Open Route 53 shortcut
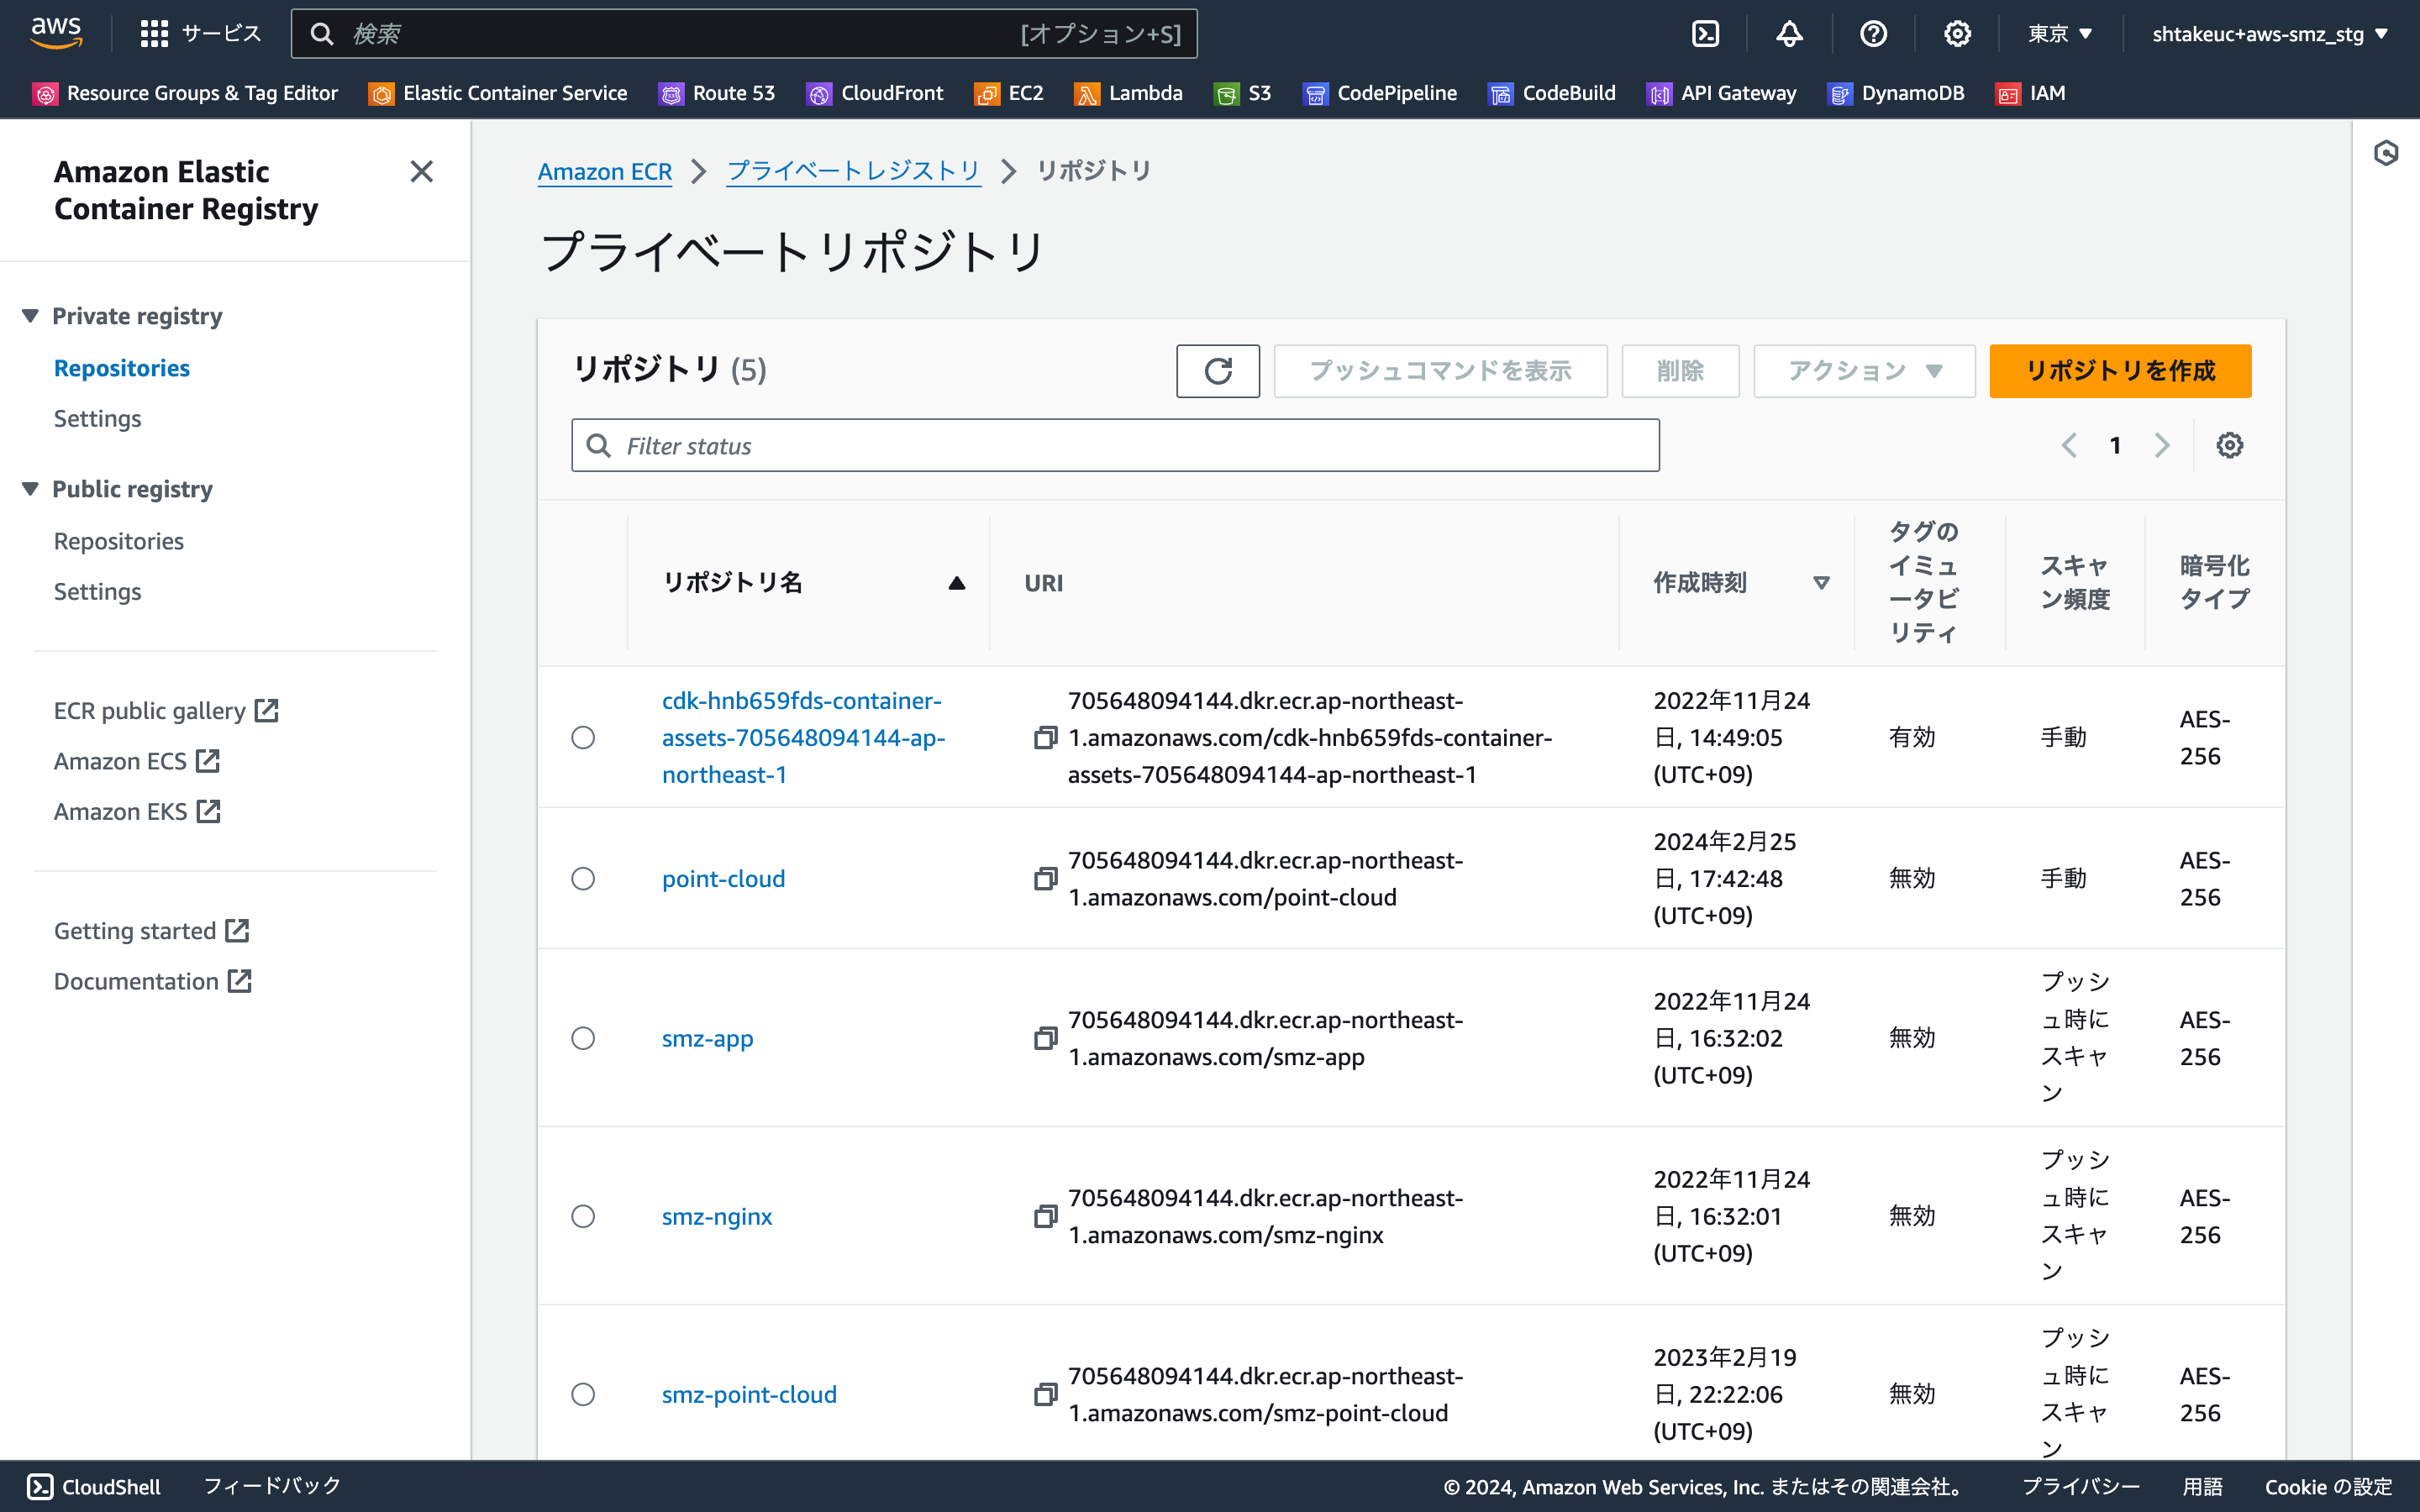Image resolution: width=2420 pixels, height=1512 pixels. (x=717, y=93)
